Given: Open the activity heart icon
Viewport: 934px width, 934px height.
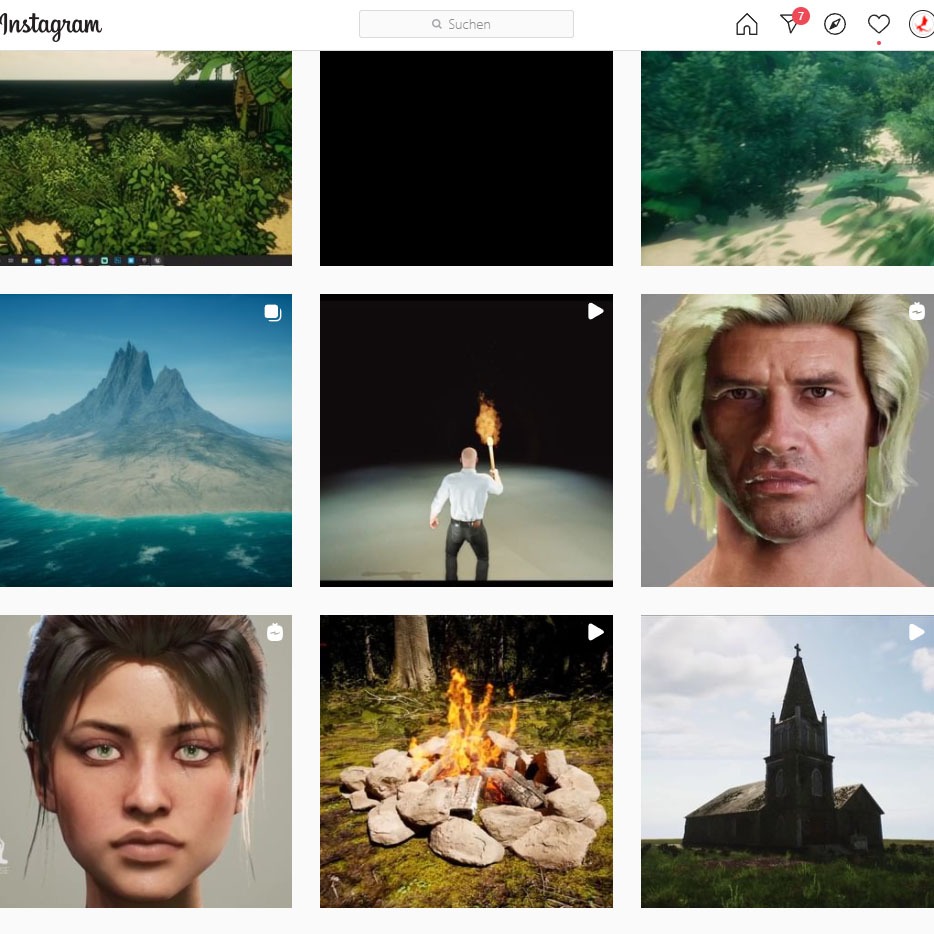Looking at the screenshot, I should 878,25.
